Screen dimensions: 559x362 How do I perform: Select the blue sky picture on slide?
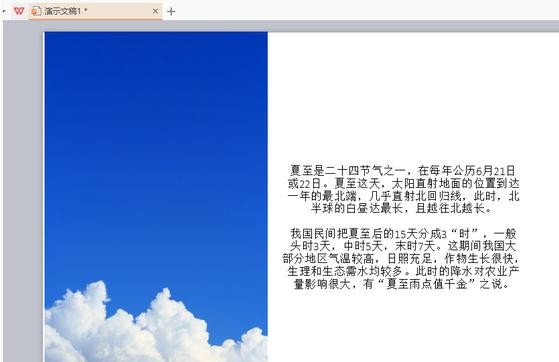click(156, 197)
